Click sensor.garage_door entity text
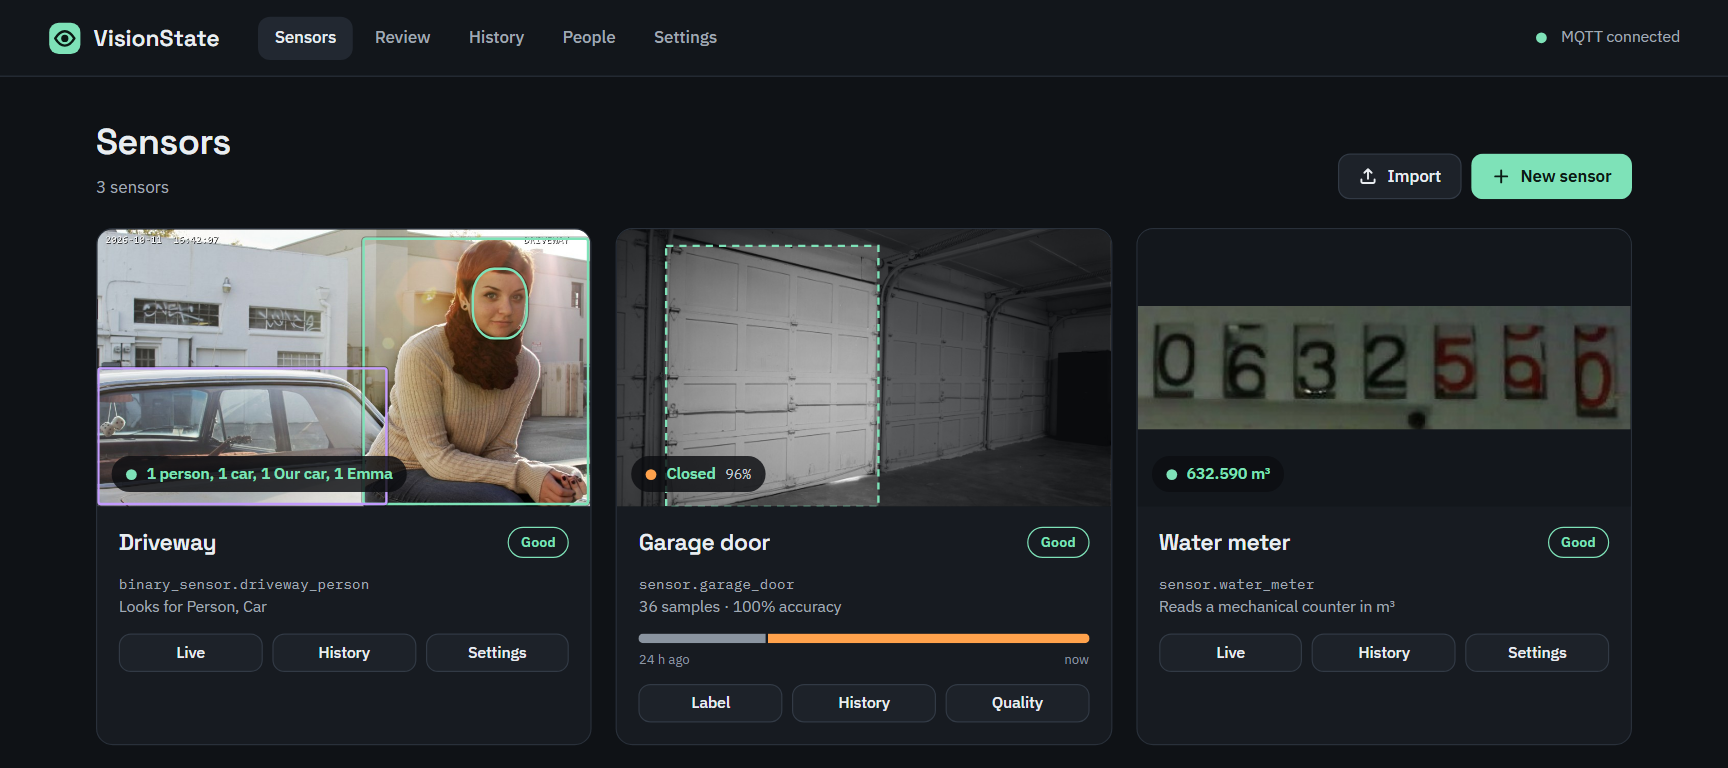Viewport: 1728px width, 768px height. point(717,585)
